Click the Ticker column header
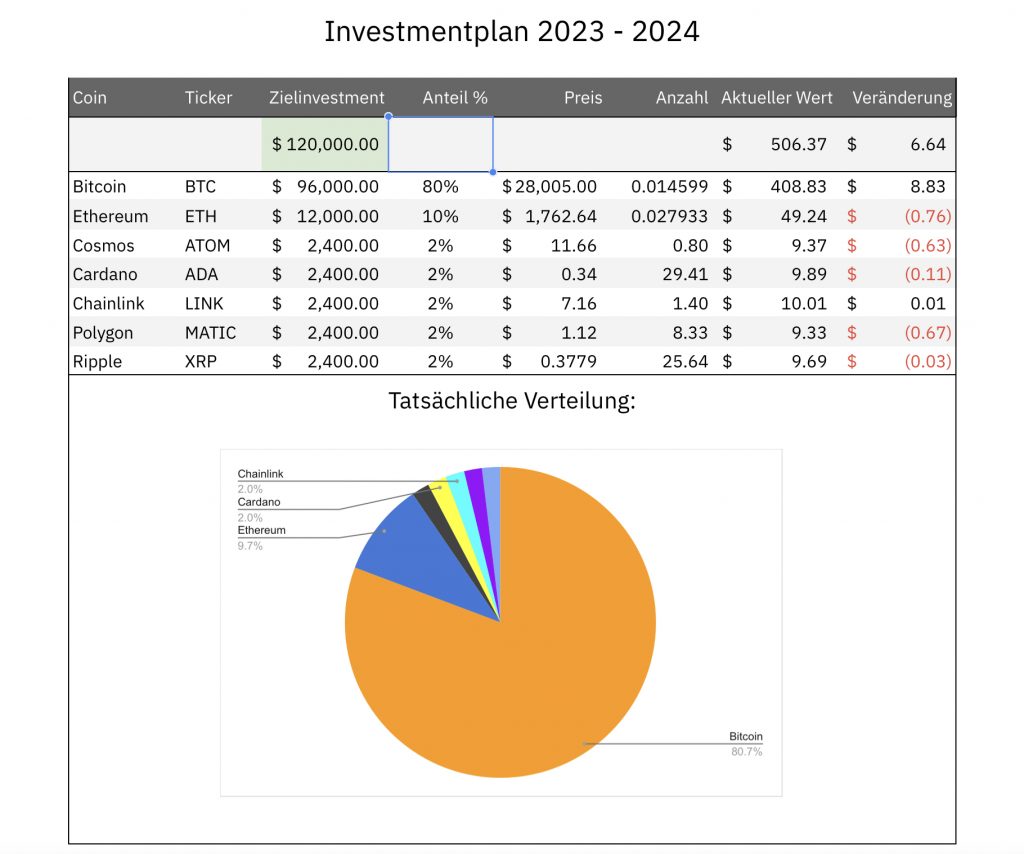 click(x=208, y=97)
